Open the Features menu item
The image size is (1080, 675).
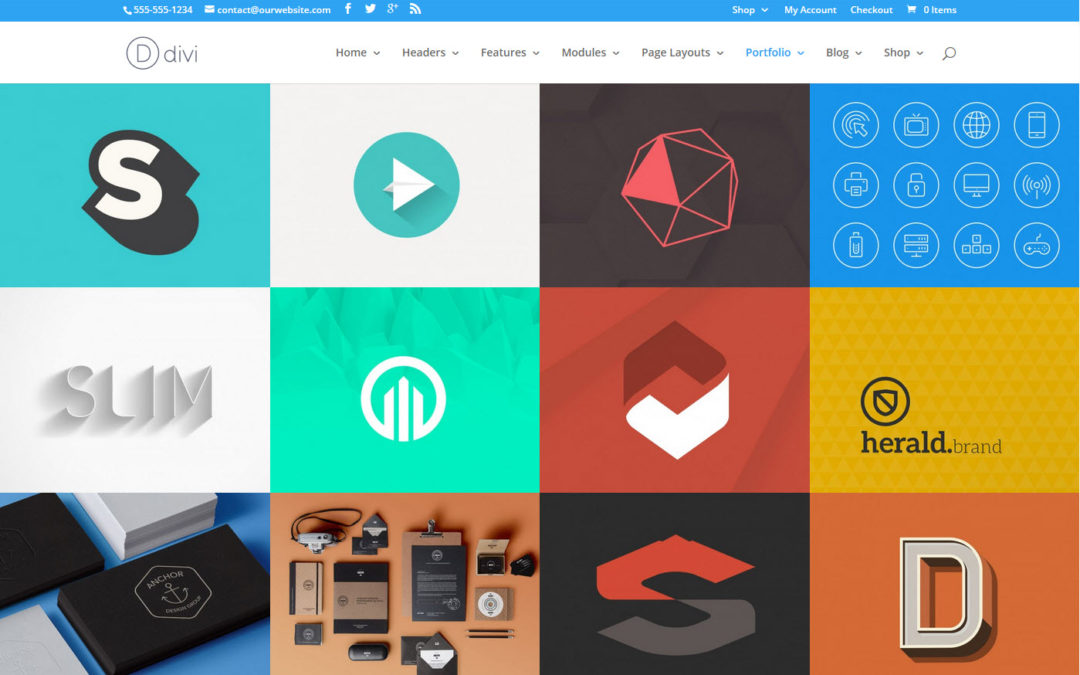point(503,52)
